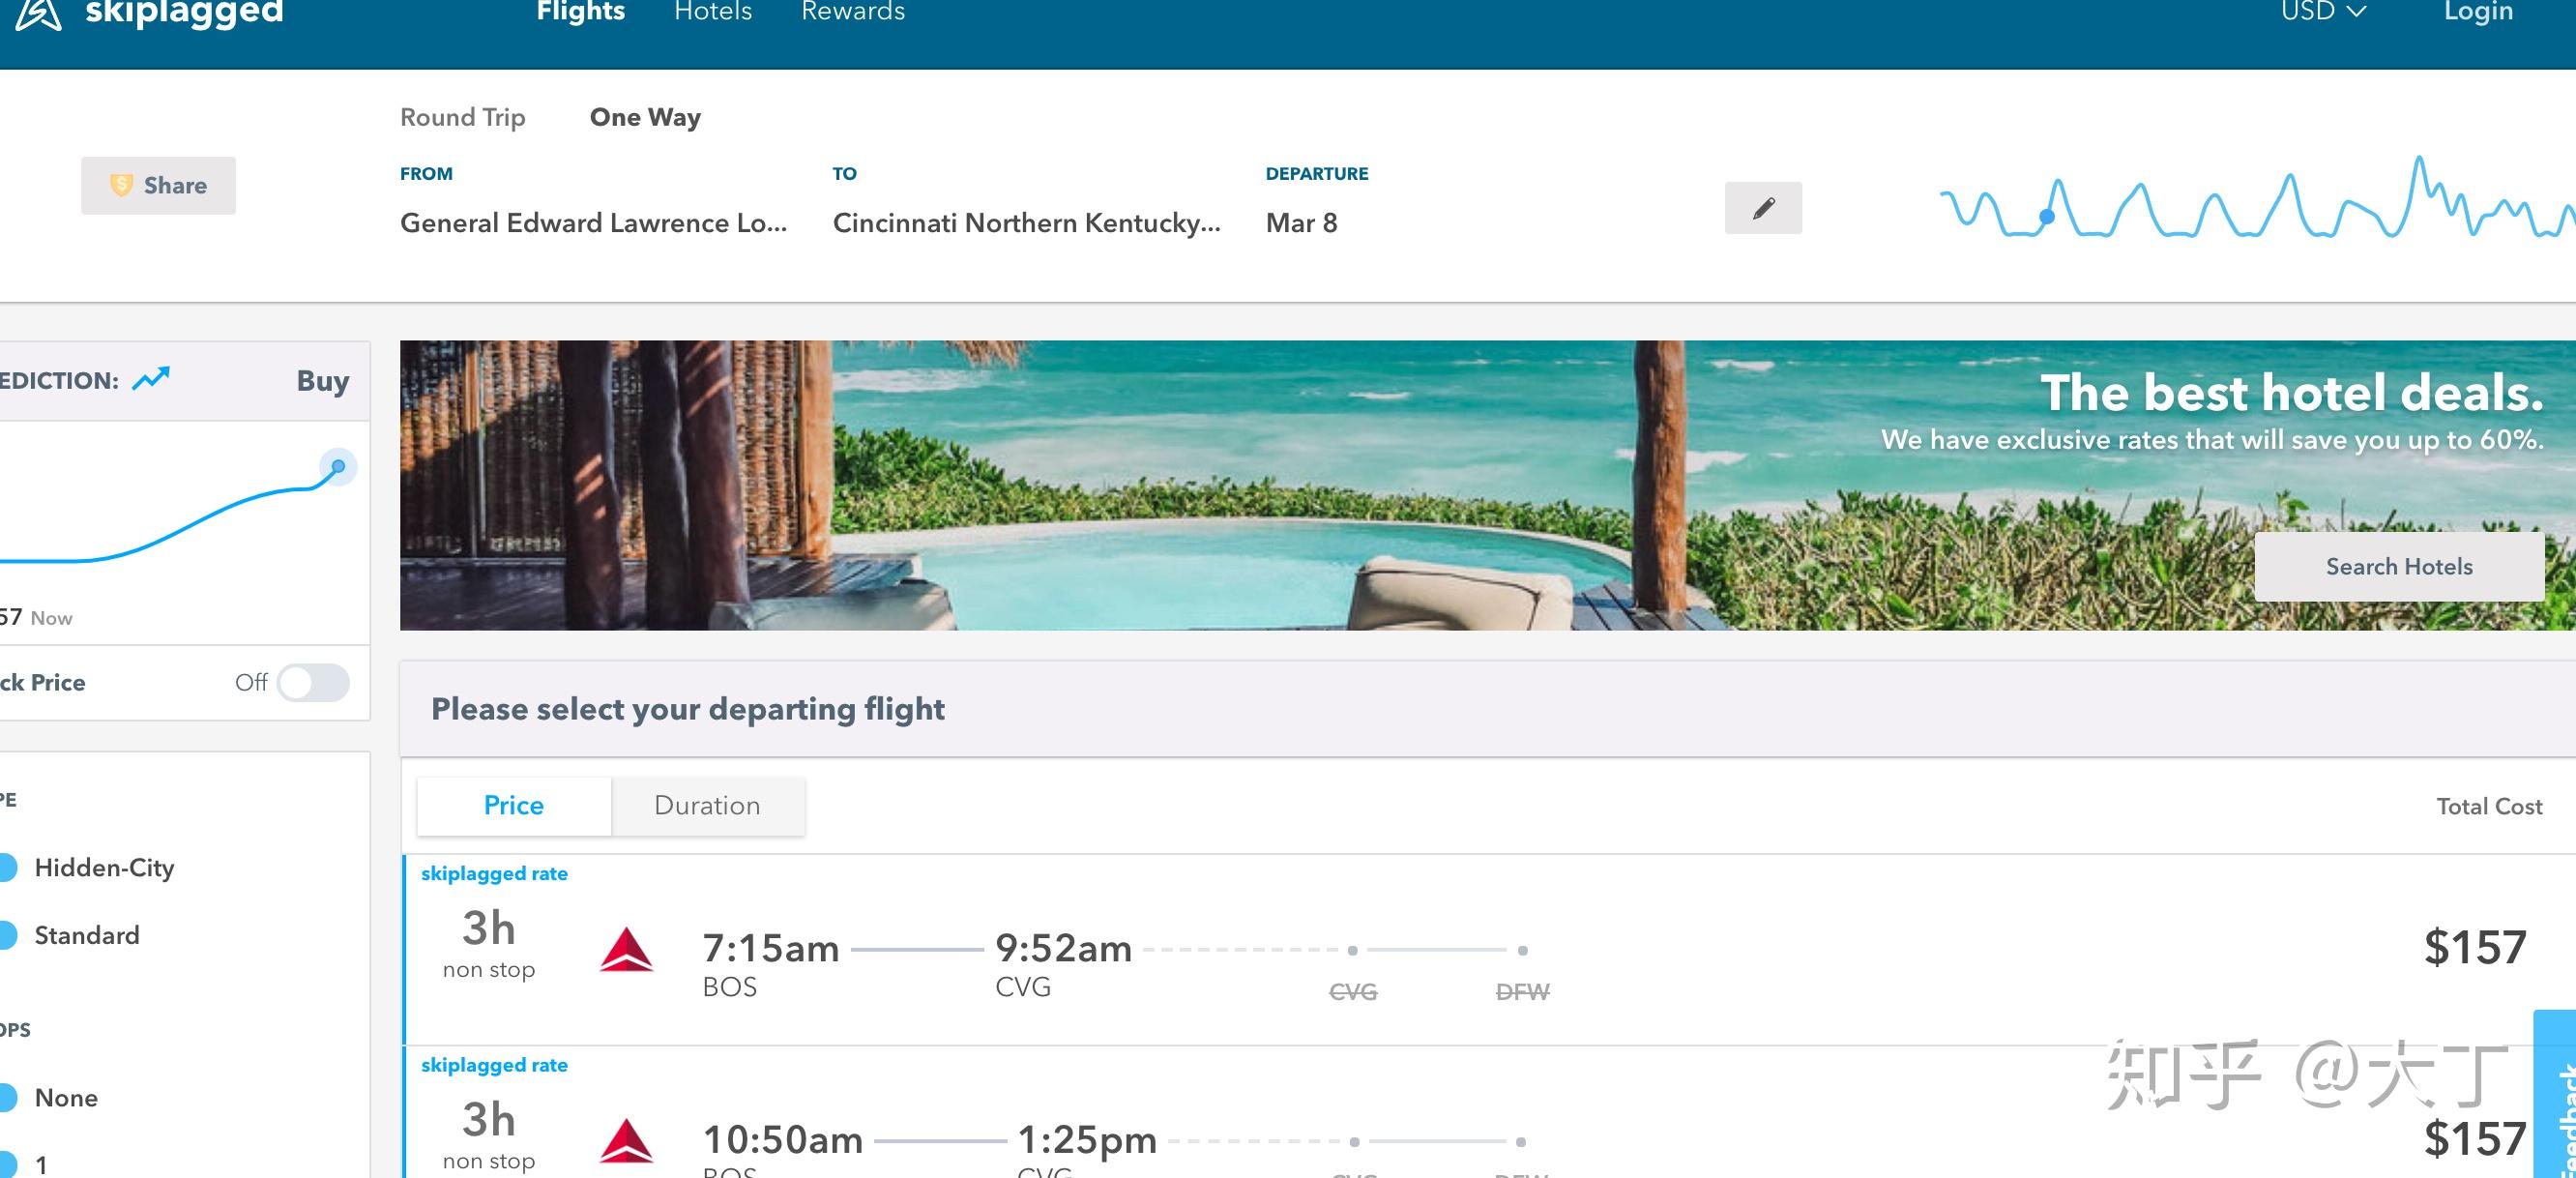Open the Rewards navigation tab

click(x=853, y=11)
